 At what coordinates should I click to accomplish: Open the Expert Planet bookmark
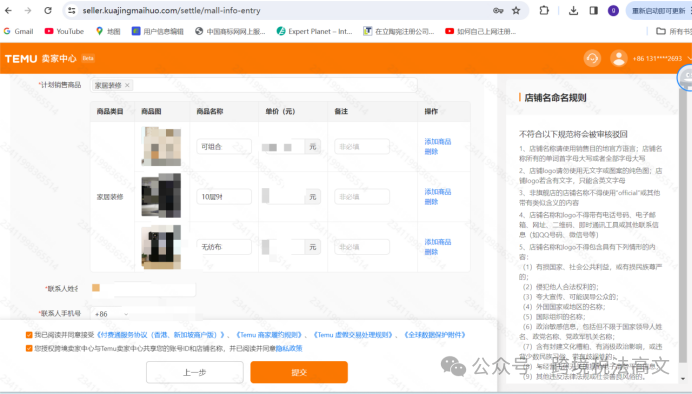point(314,31)
